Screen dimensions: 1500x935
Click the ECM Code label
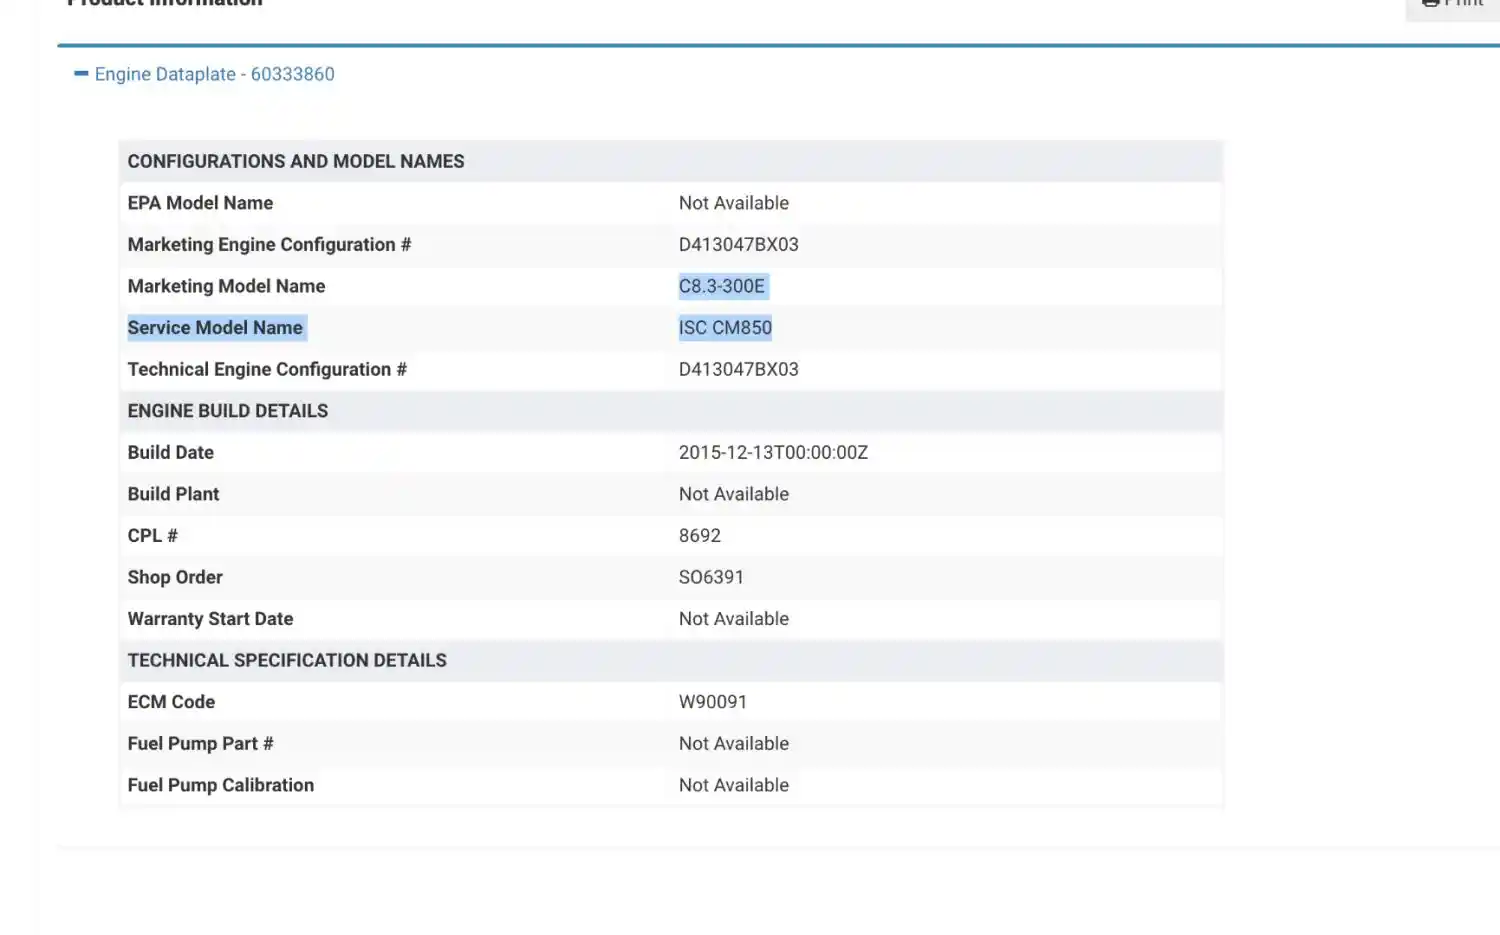(171, 702)
